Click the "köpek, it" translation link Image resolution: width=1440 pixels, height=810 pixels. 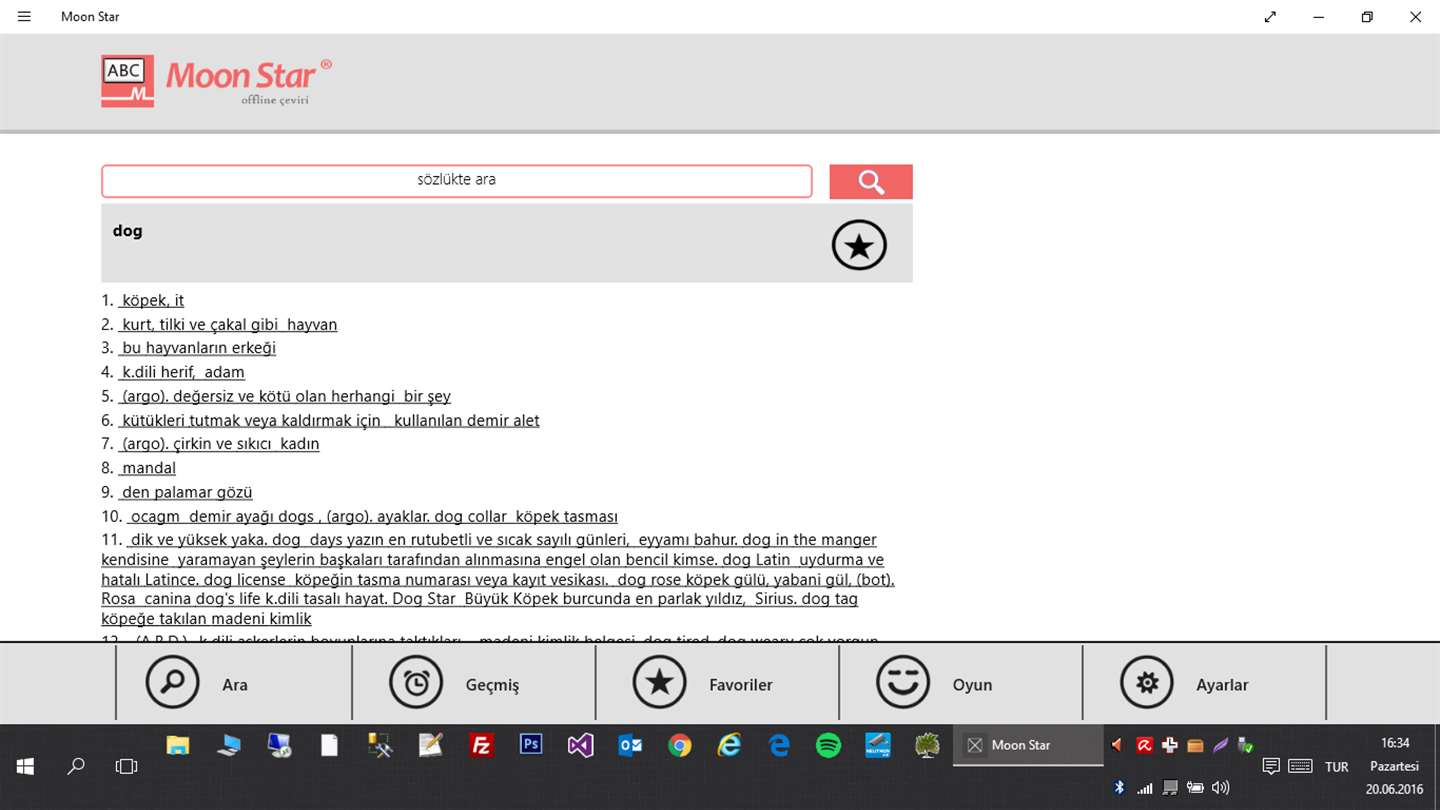(x=152, y=300)
